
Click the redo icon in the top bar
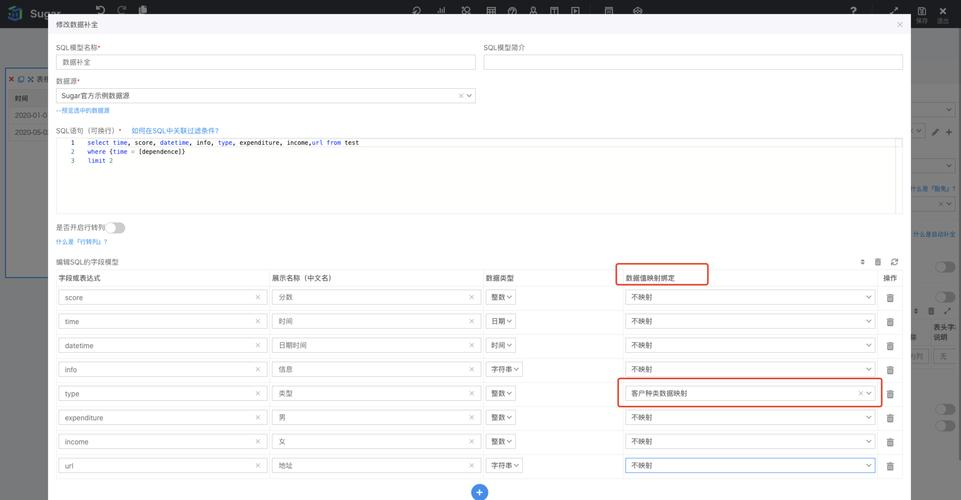click(x=121, y=10)
